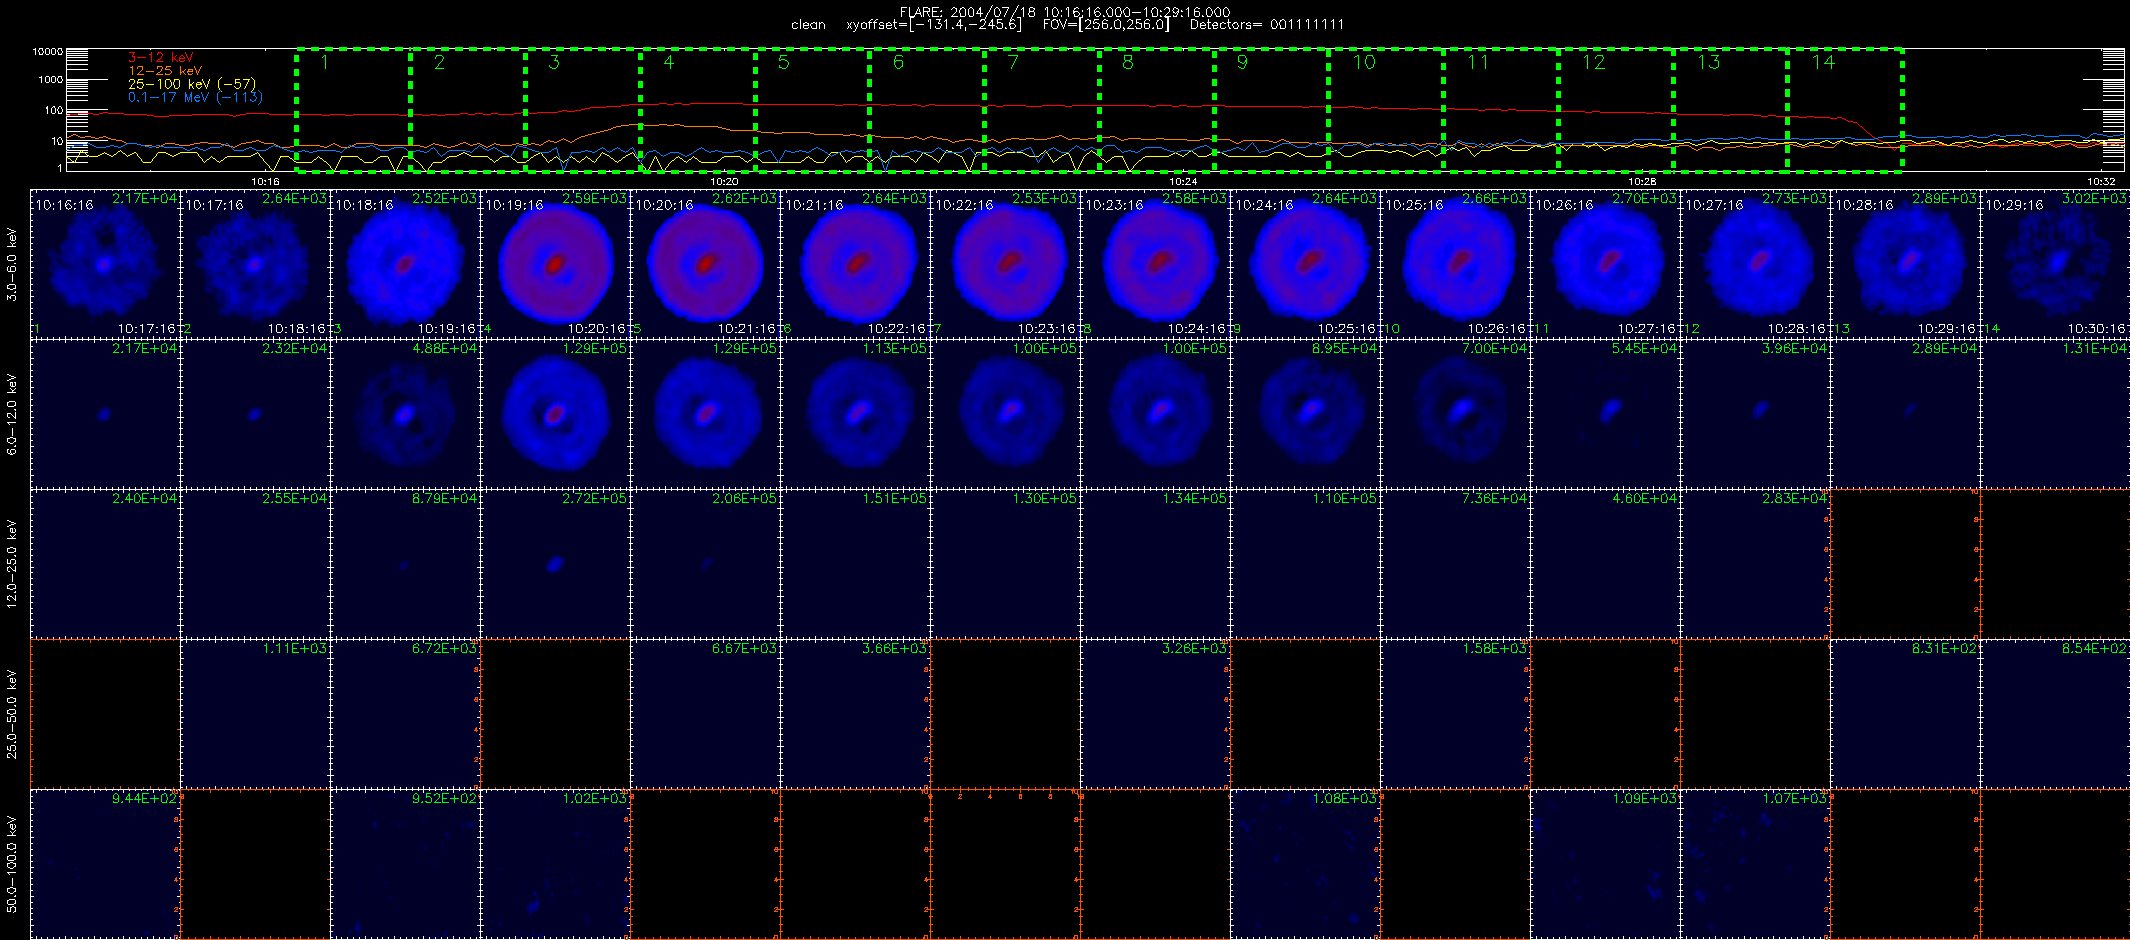Viewport: 2130px width, 940px height.
Task: Open the 3-6 keV image starting 10:29:16
Action: pyautogui.click(x=2055, y=263)
